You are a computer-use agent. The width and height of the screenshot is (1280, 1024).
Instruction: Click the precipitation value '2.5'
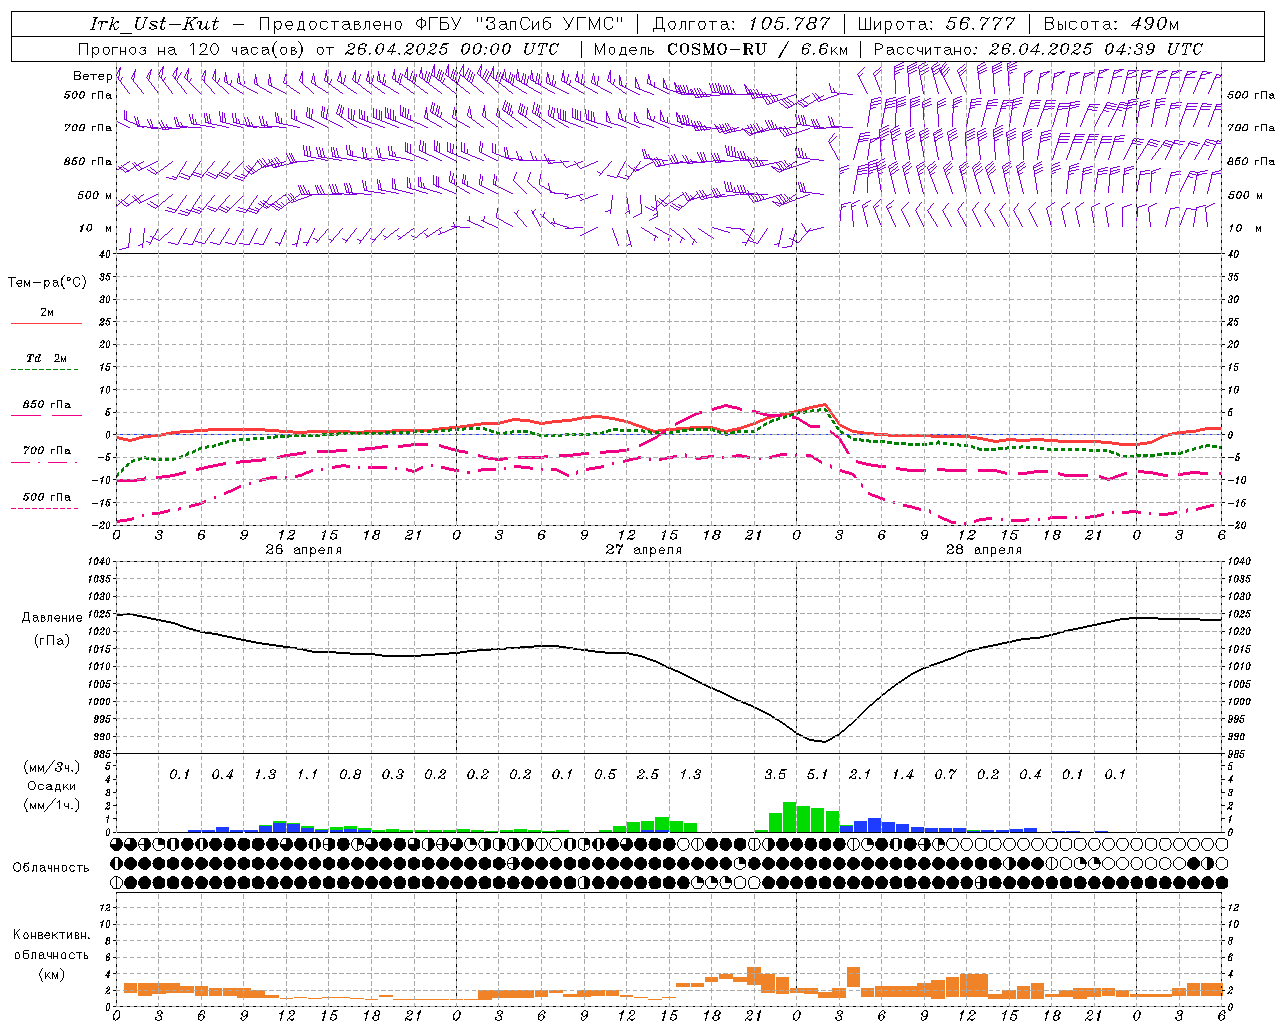coord(647,774)
